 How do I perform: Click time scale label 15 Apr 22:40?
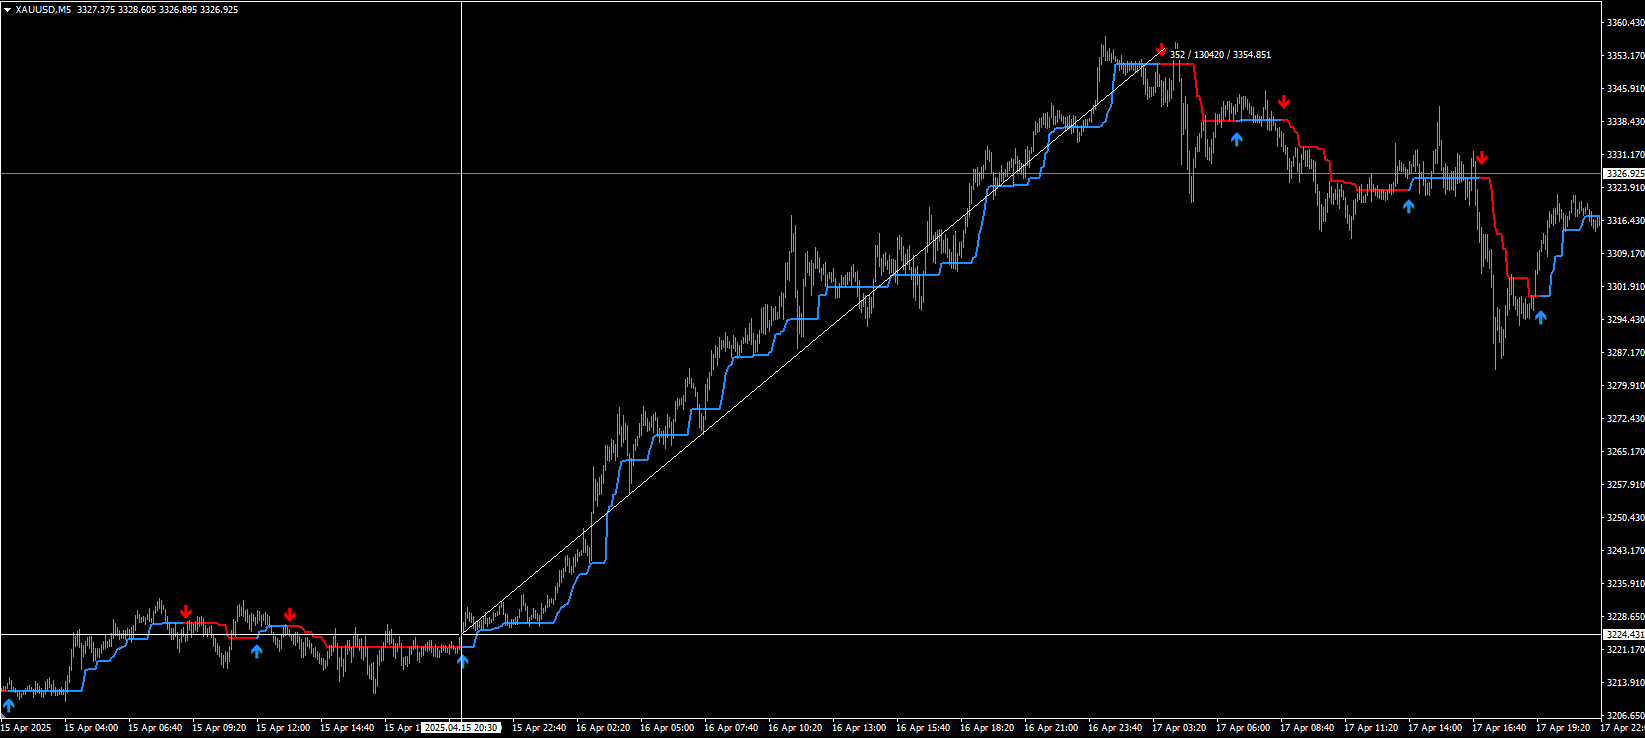tap(539, 728)
